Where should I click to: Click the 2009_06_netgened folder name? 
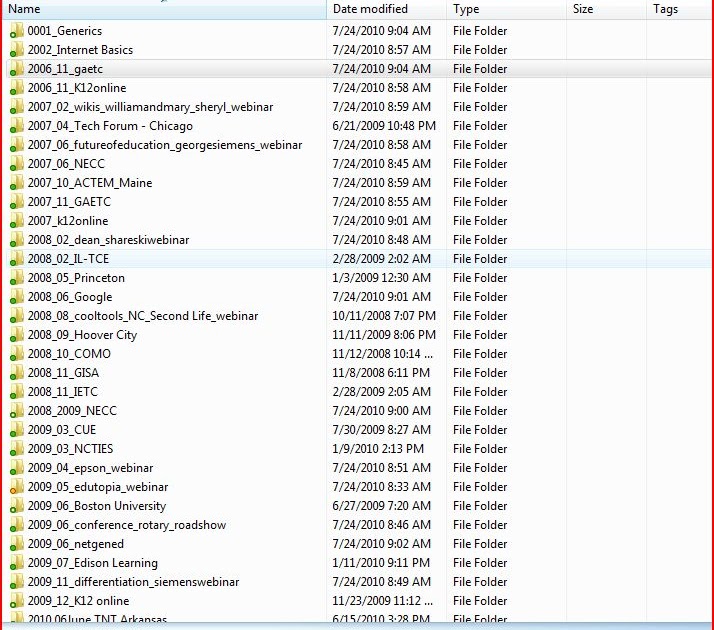[x=76, y=544]
